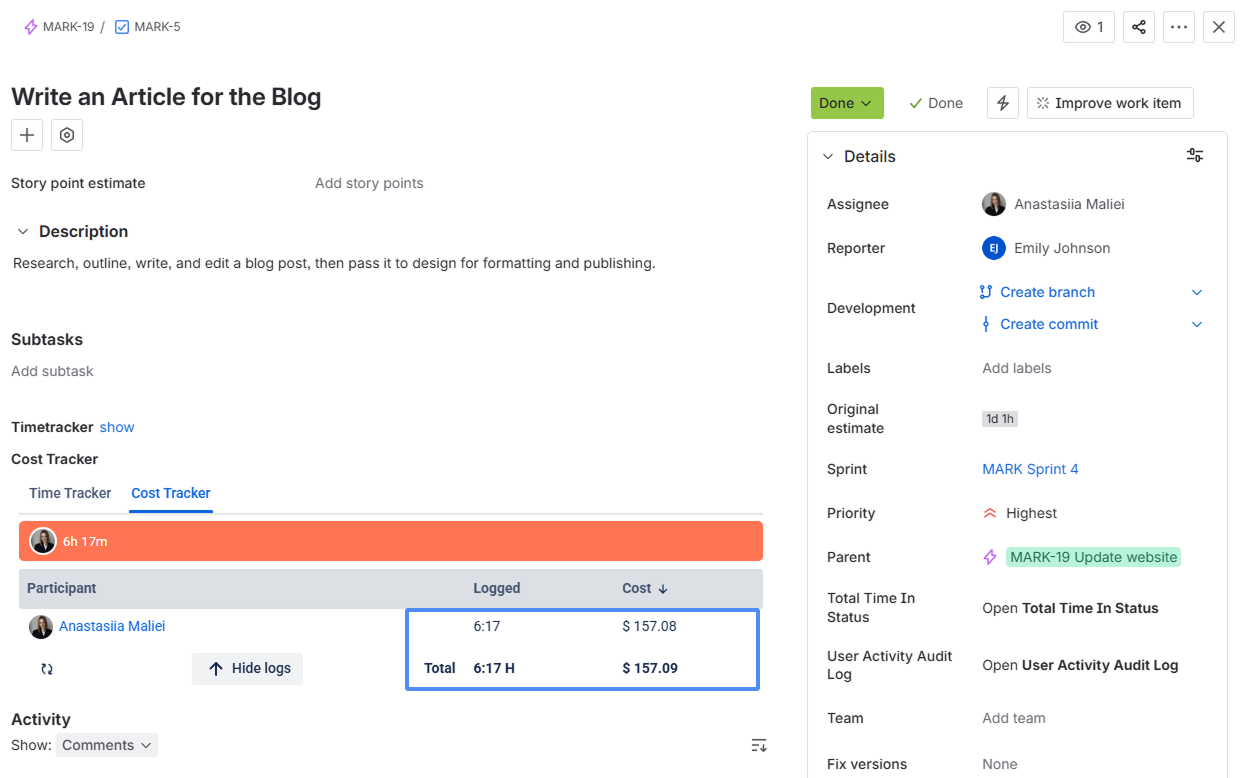Click the refresh icon in Cost Tracker
1241x778 pixels.
pyautogui.click(x=47, y=669)
